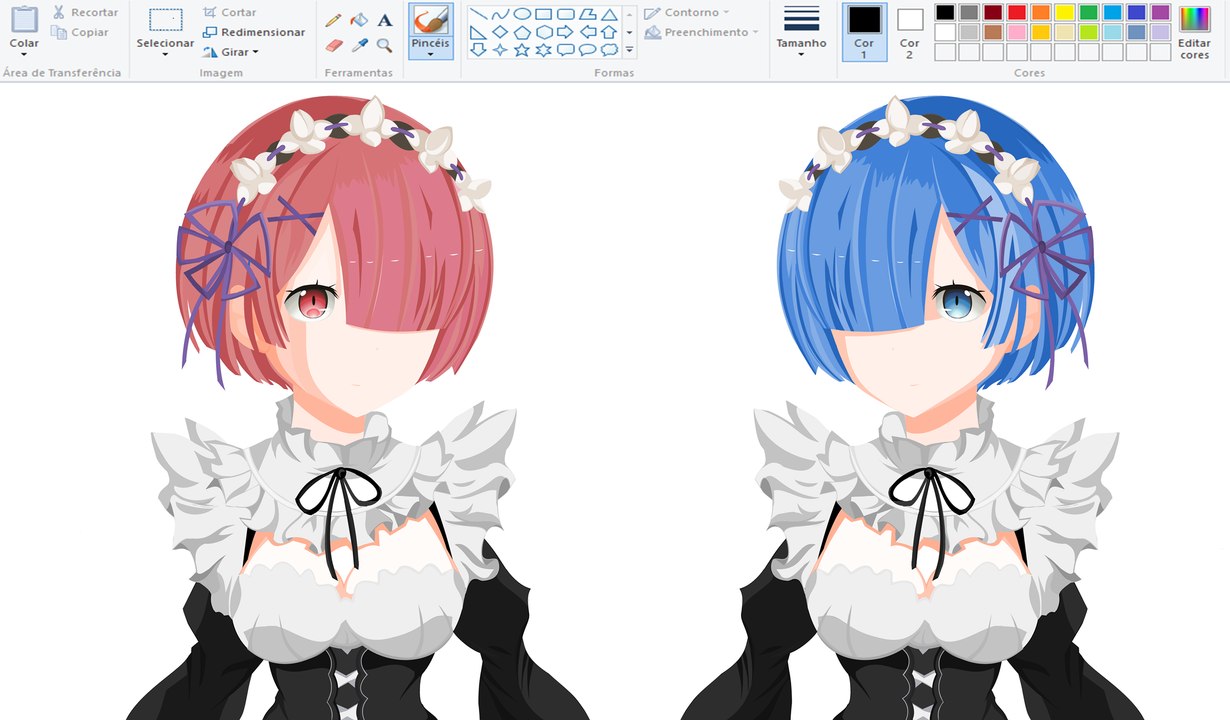The width and height of the screenshot is (1230, 720).
Task: Select the Magnifier tool
Action: [385, 45]
